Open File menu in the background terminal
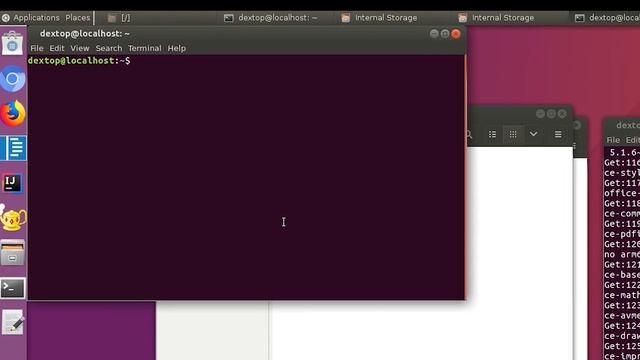 pyautogui.click(x=613, y=140)
